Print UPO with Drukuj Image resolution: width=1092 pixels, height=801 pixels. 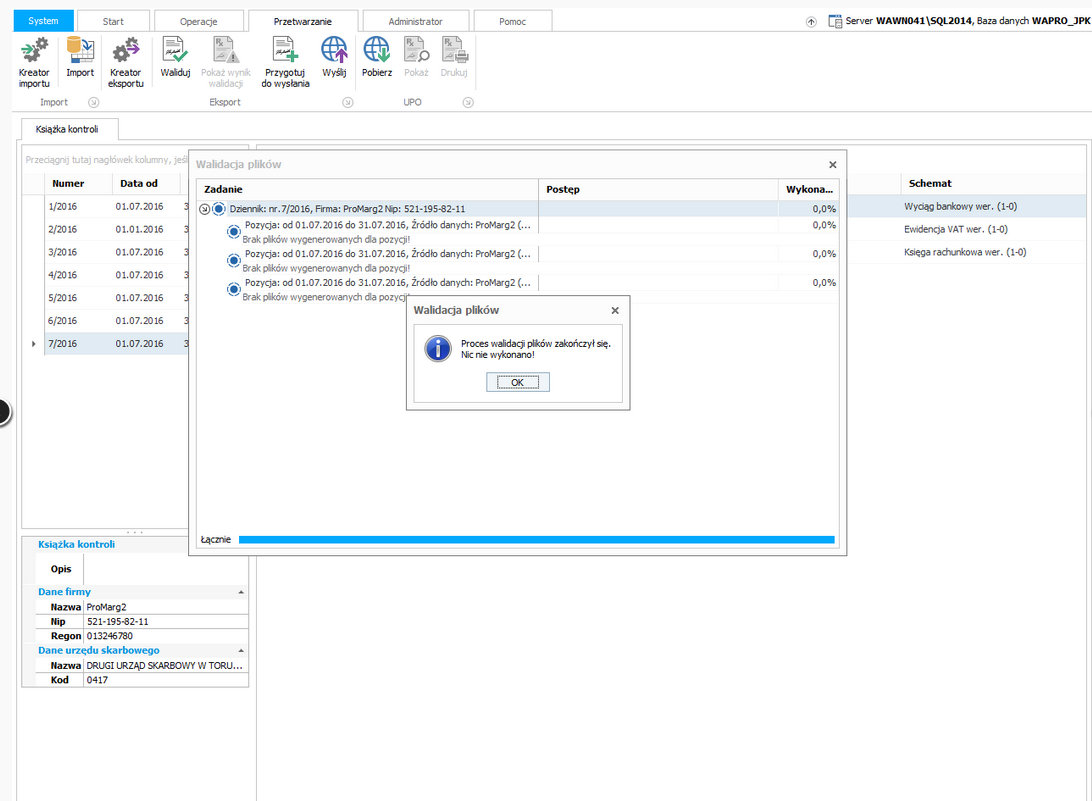click(x=454, y=57)
